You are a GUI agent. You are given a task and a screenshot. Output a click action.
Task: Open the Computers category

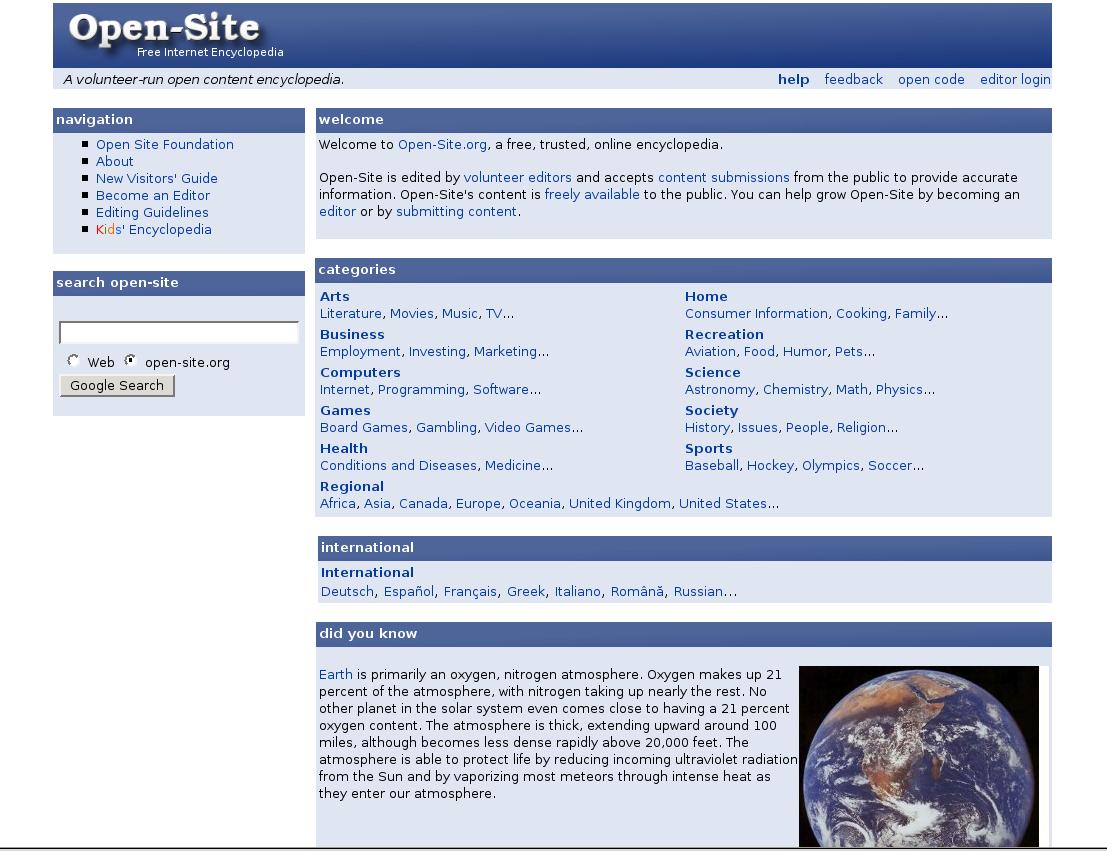coord(360,373)
